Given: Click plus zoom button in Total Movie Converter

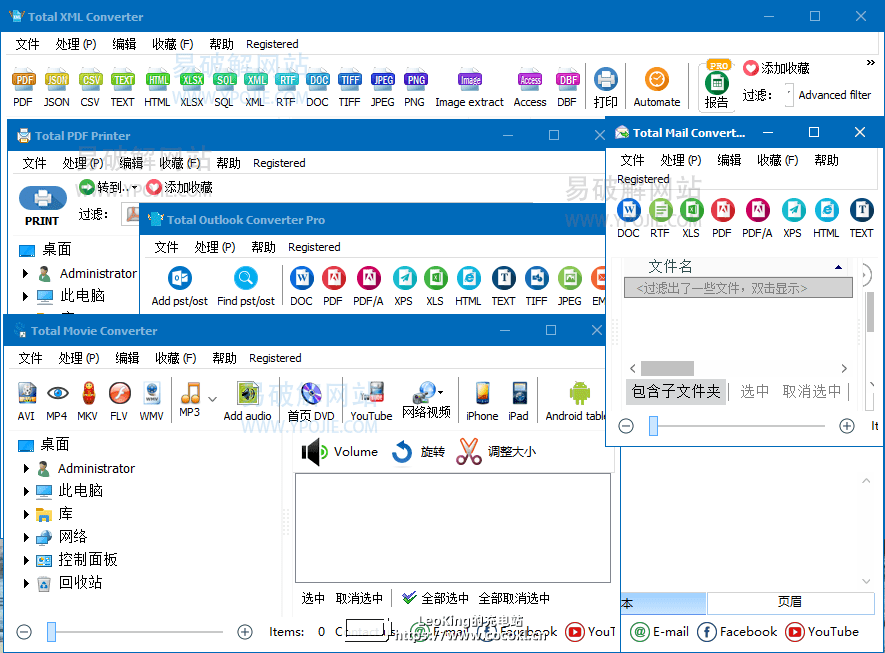Looking at the screenshot, I should [244, 632].
